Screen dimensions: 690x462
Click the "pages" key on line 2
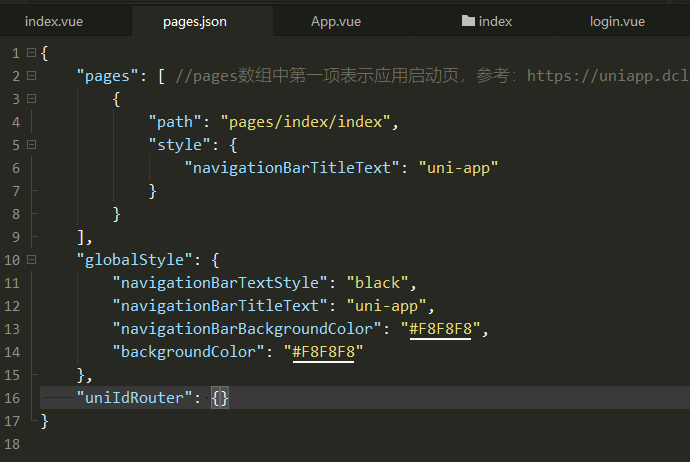107,76
